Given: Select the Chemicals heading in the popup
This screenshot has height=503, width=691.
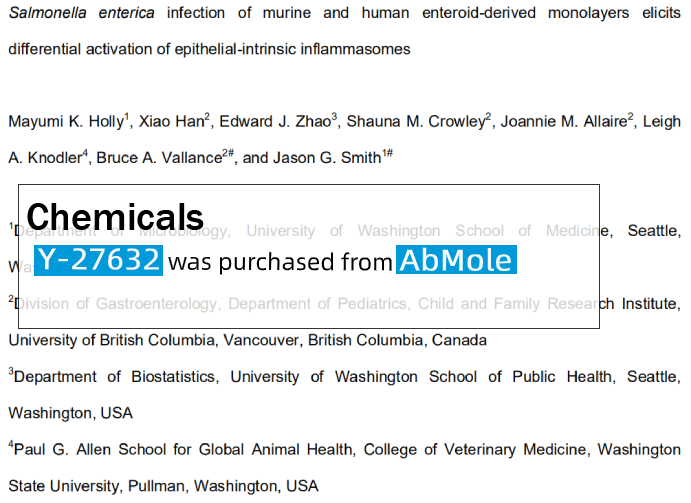Looking at the screenshot, I should [115, 217].
